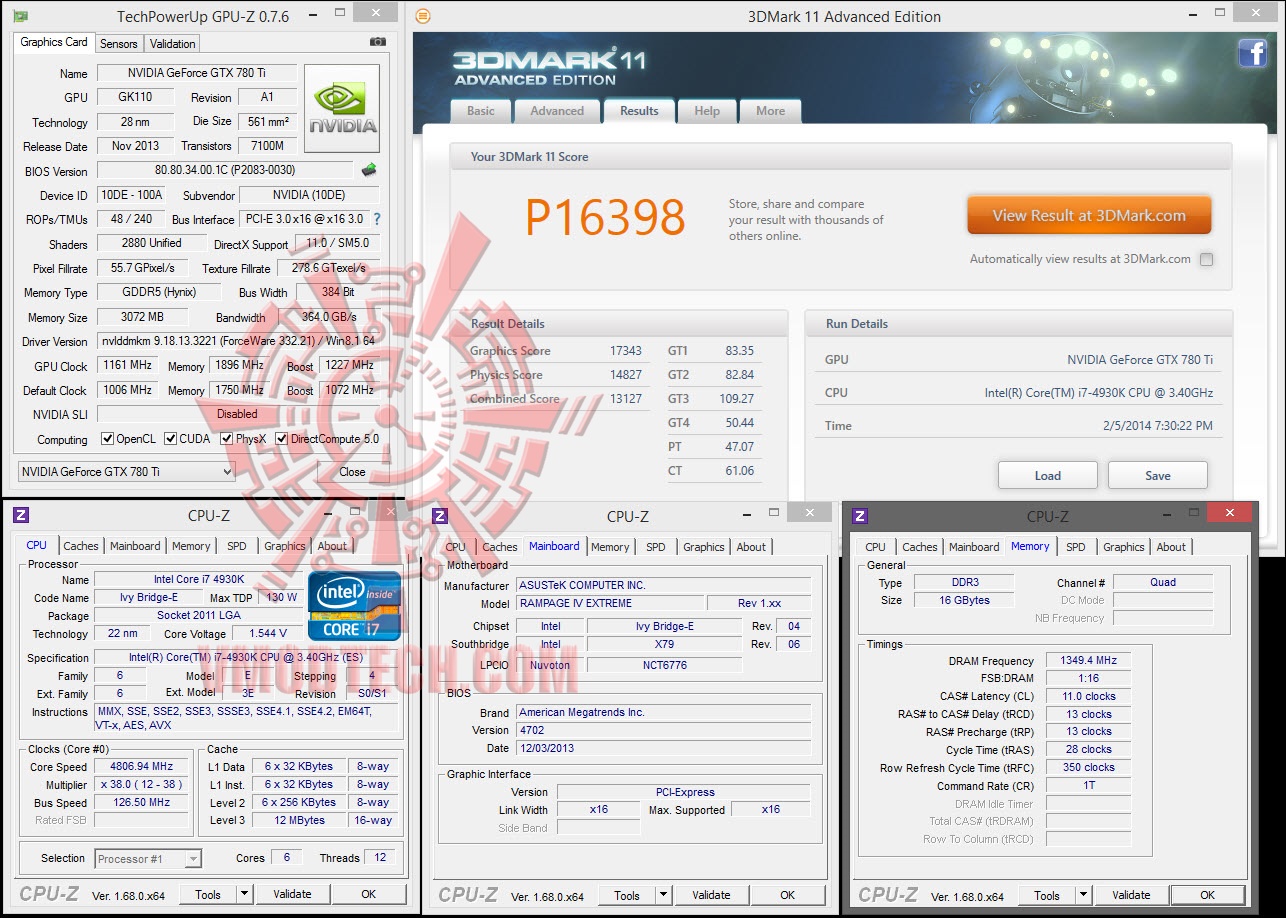Click the Core Speed value 4806.94 MHz
The image size is (1286, 918).
(143, 767)
